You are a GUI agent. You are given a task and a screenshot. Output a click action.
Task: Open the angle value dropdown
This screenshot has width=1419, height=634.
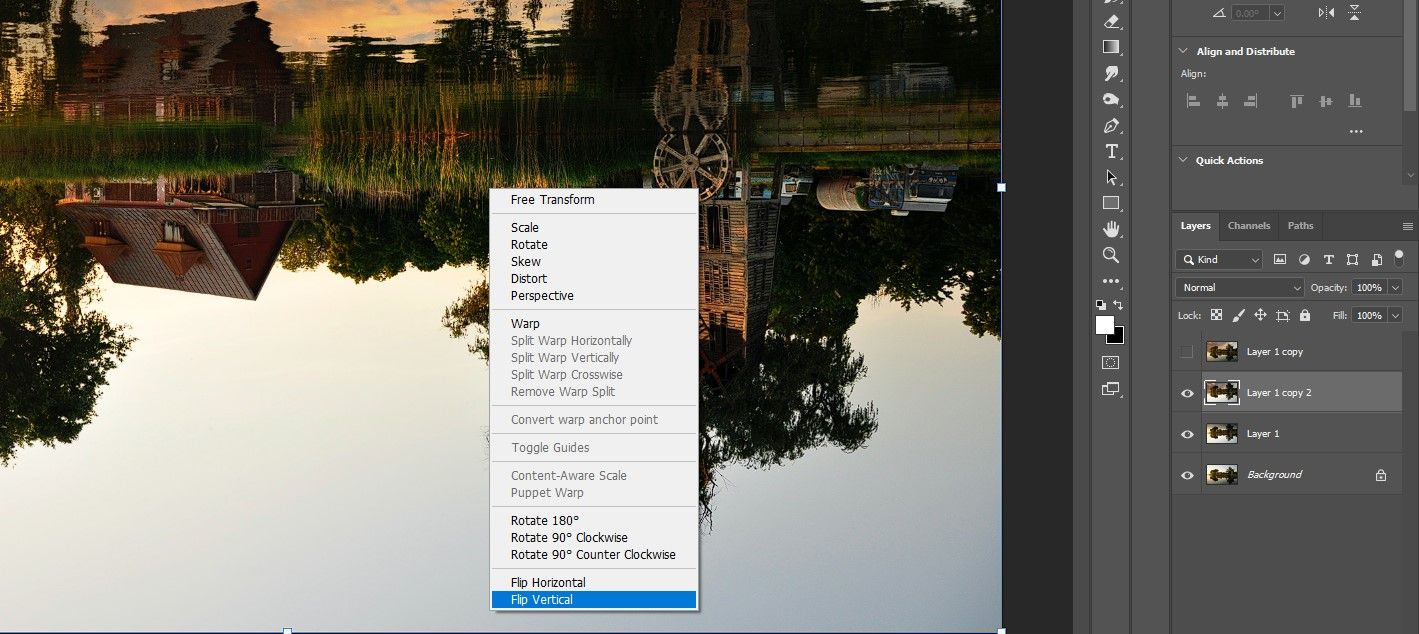pos(1278,13)
